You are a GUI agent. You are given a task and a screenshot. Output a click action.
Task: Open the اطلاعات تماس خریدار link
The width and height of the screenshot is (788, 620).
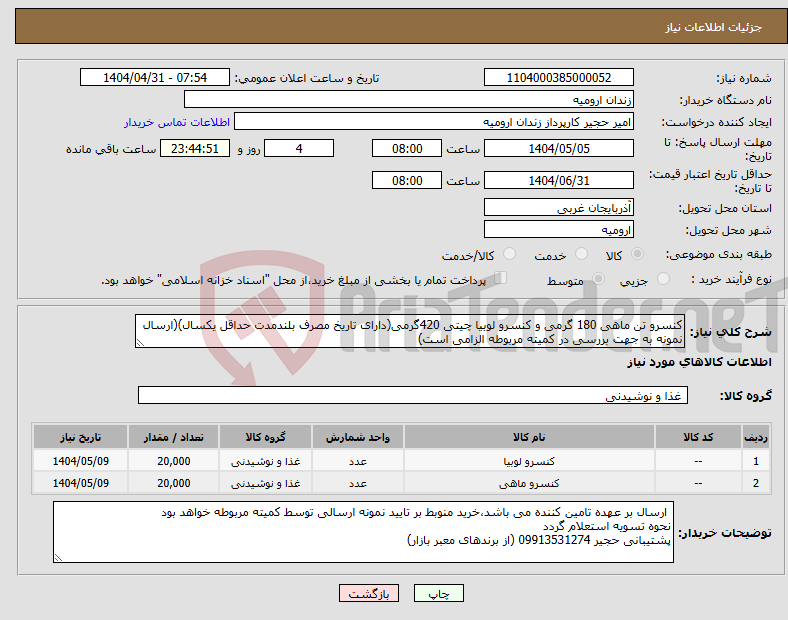[x=177, y=122]
